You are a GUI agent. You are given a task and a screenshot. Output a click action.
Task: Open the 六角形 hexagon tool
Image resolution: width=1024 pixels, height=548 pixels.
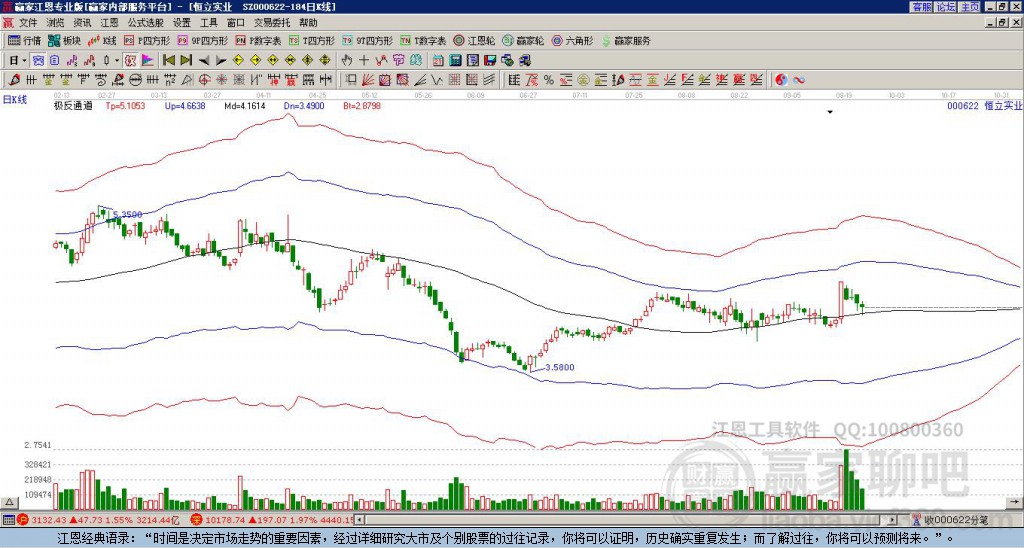[573, 40]
